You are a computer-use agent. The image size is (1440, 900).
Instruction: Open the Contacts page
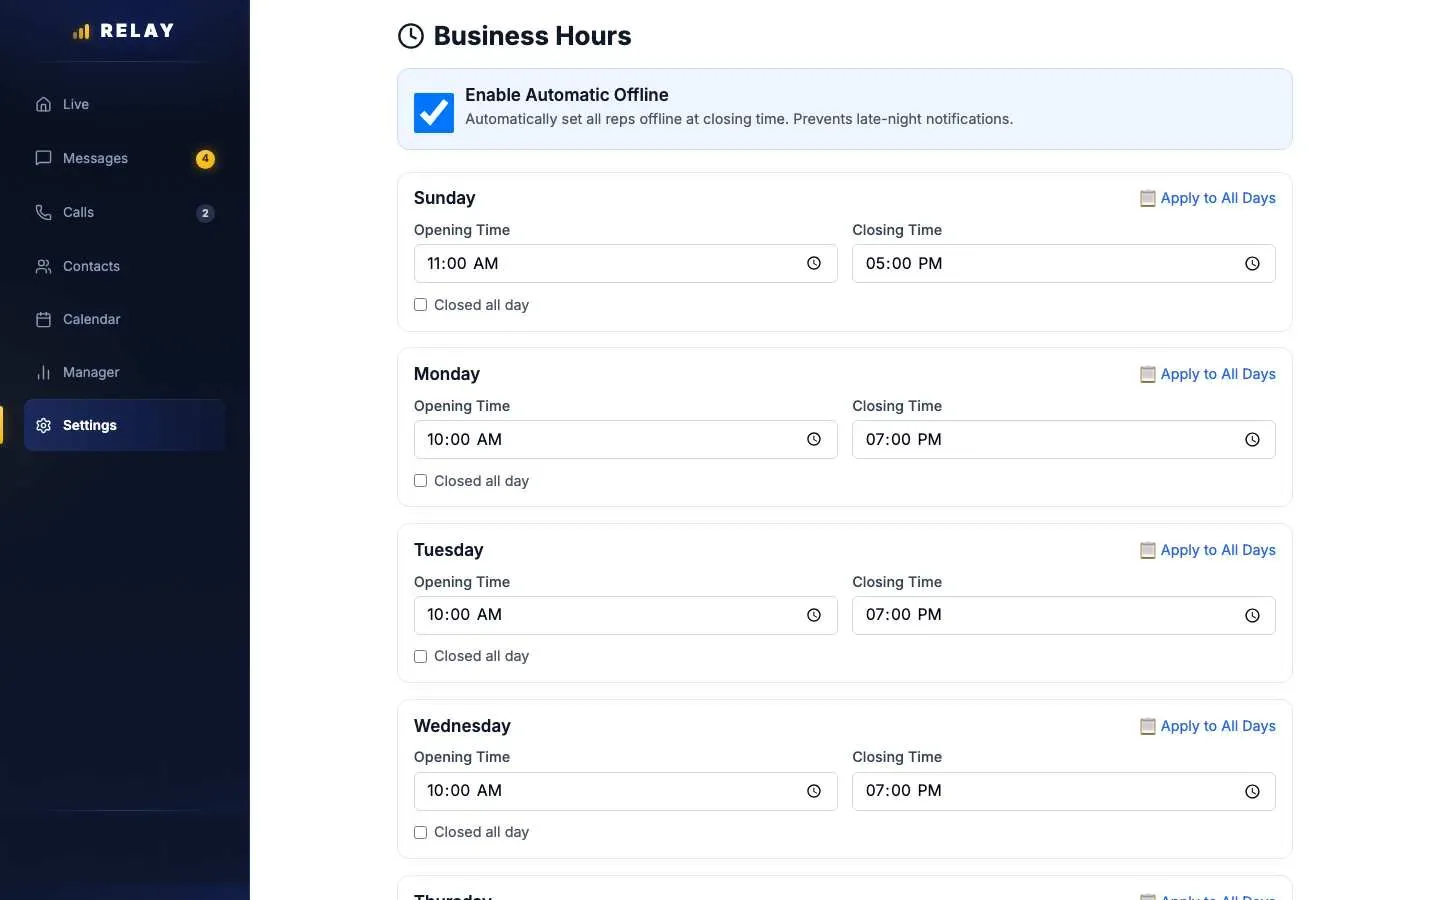124,266
